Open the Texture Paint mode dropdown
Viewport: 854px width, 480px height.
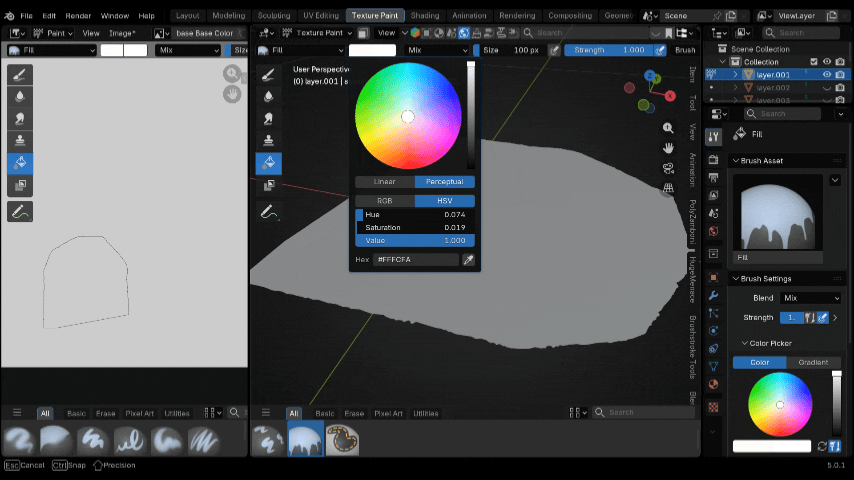[316, 33]
